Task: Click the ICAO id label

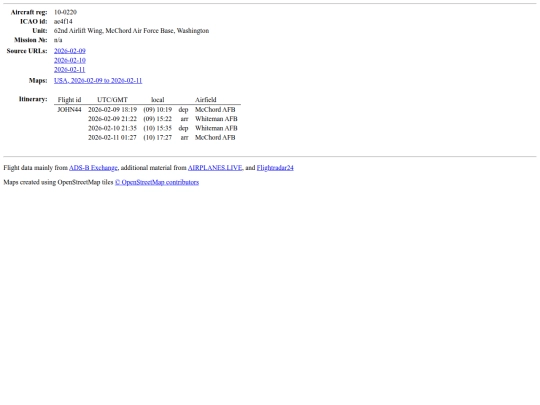Action: (34, 22)
